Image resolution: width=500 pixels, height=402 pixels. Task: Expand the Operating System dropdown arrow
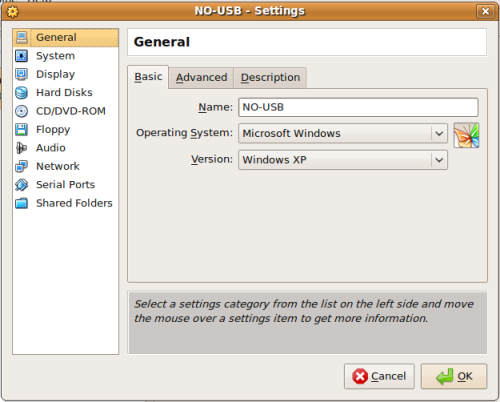pos(439,133)
